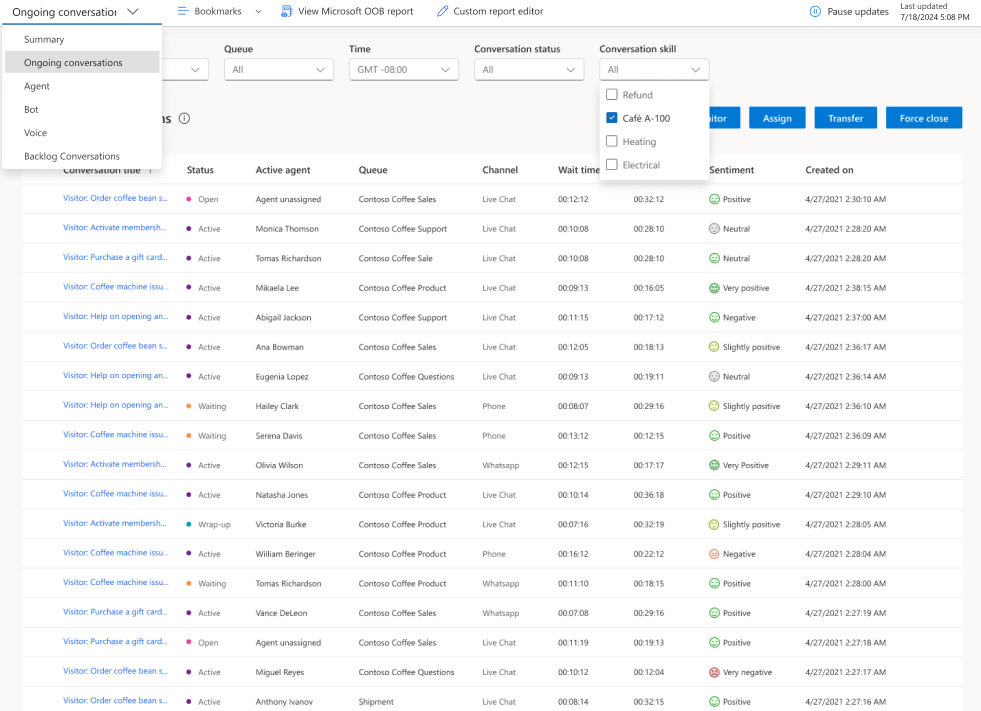Click the View Microsoft OOB report icon
Viewport: 981px width, 711px height.
(286, 11)
